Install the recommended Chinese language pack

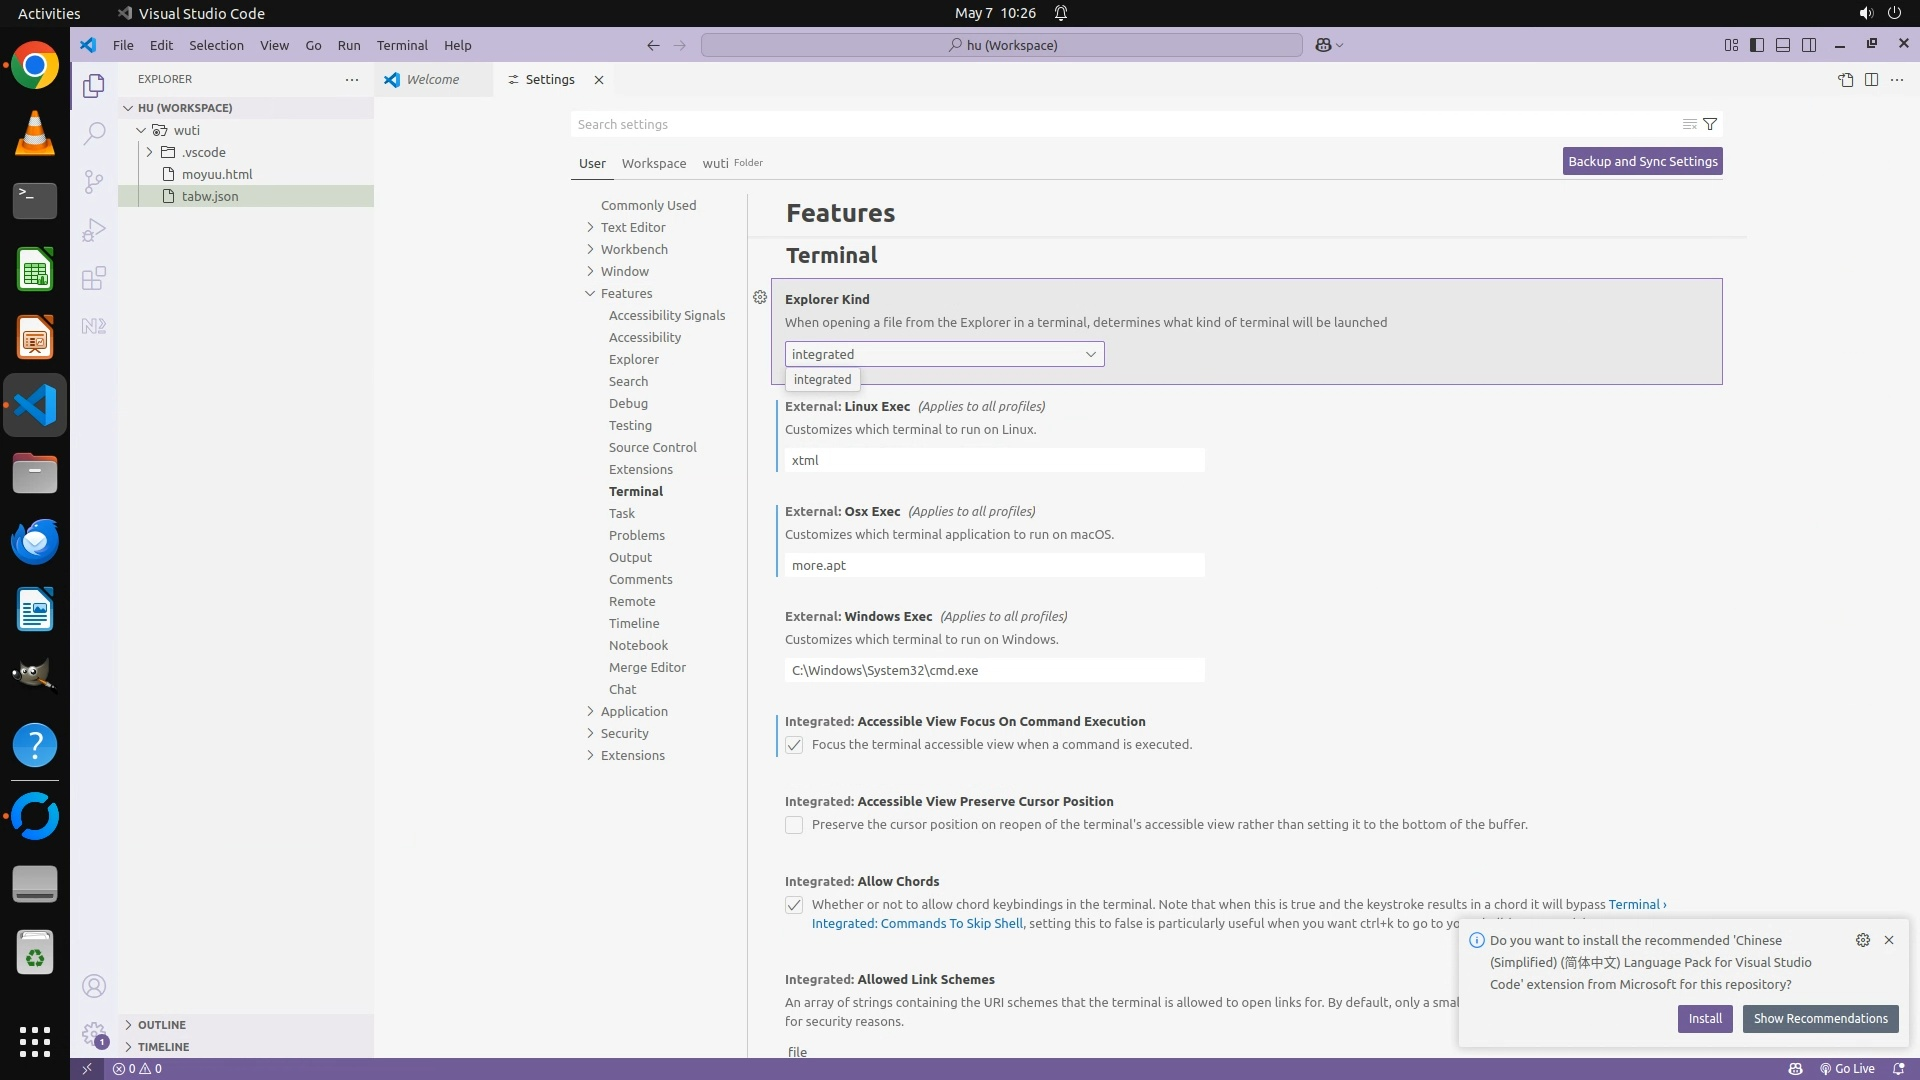point(1704,1018)
